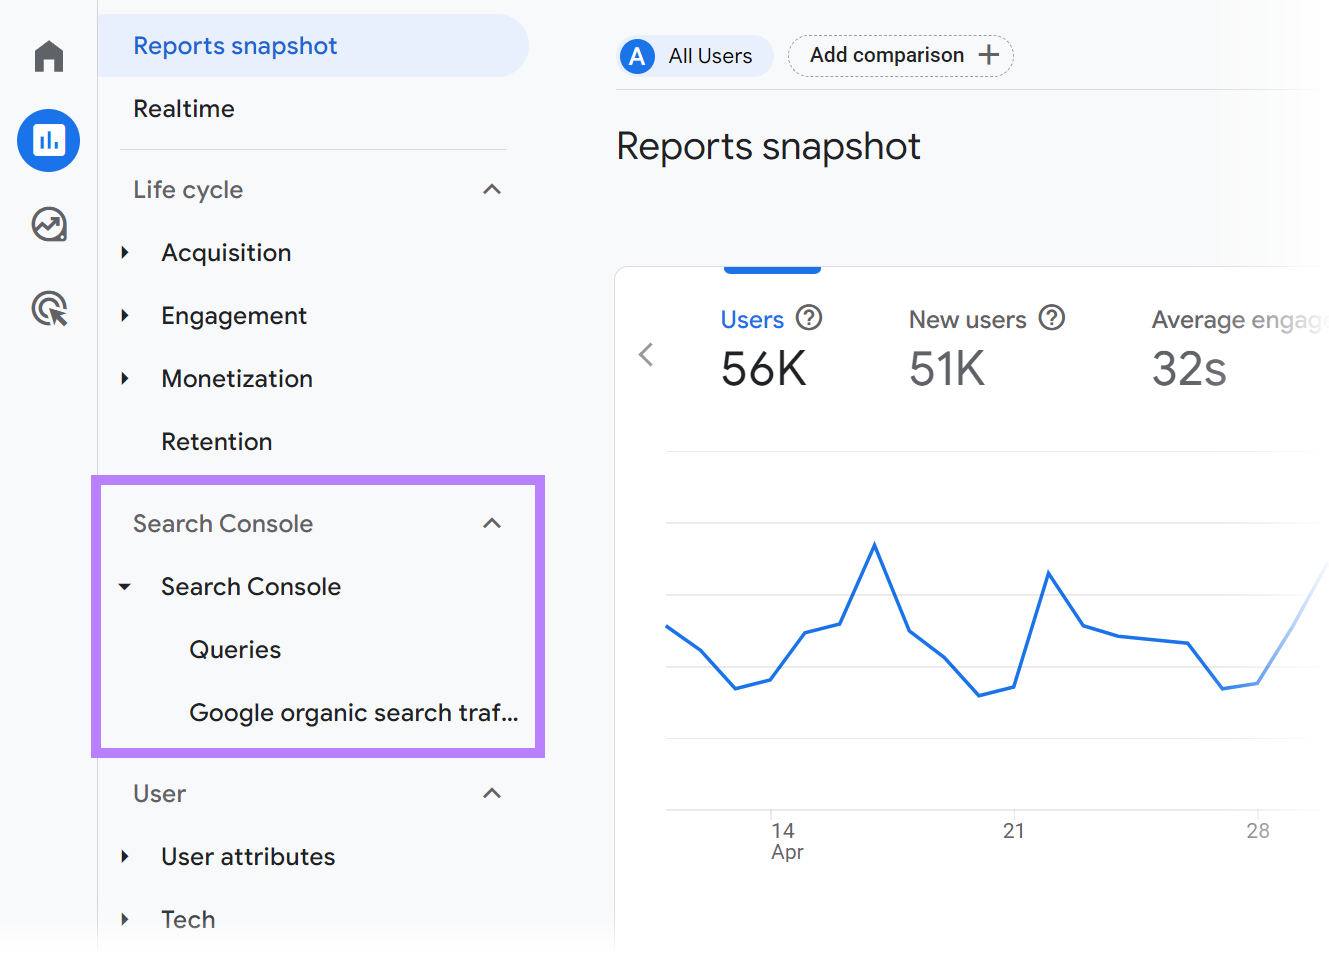Select the Users card tab indicator above the chart
The image size is (1329, 960).
(772, 267)
